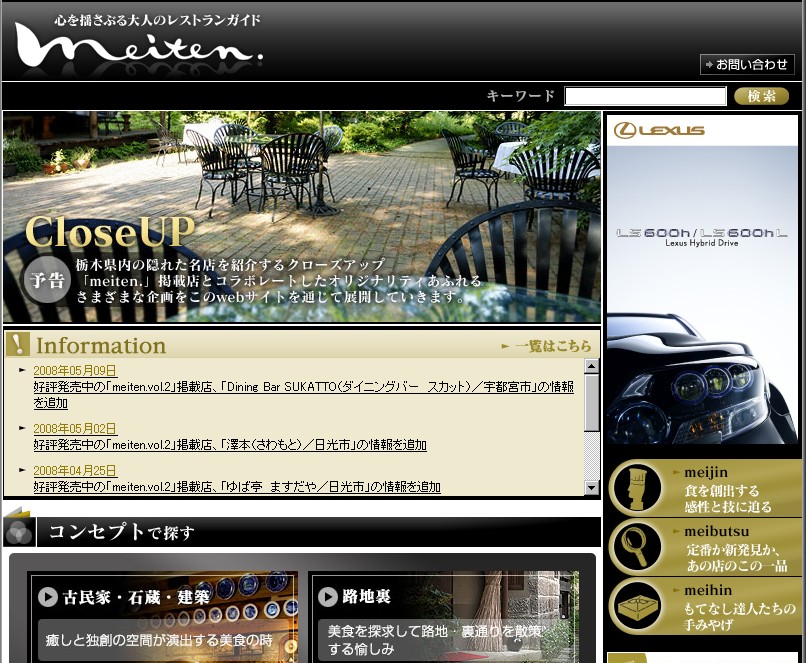Image resolution: width=806 pixels, height=663 pixels.
Task: Open the 2008年05月09日 news entry
Action: pyautogui.click(x=75, y=371)
